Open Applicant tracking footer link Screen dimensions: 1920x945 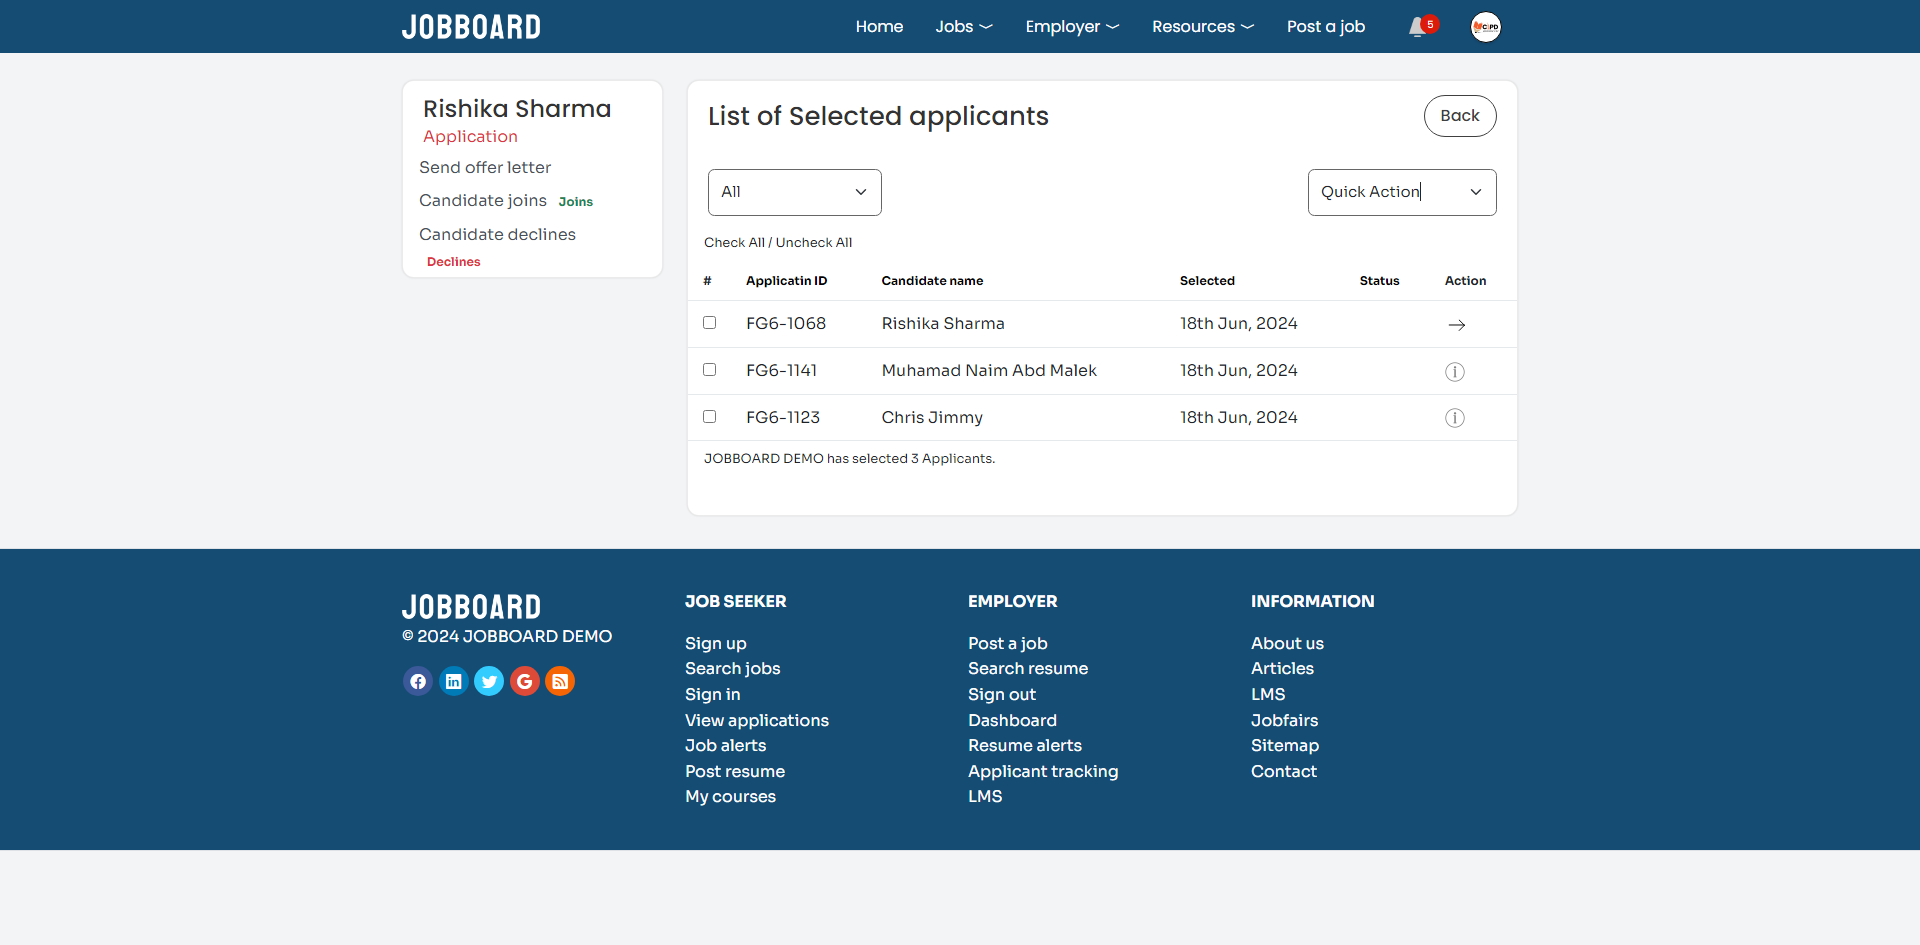1043,772
